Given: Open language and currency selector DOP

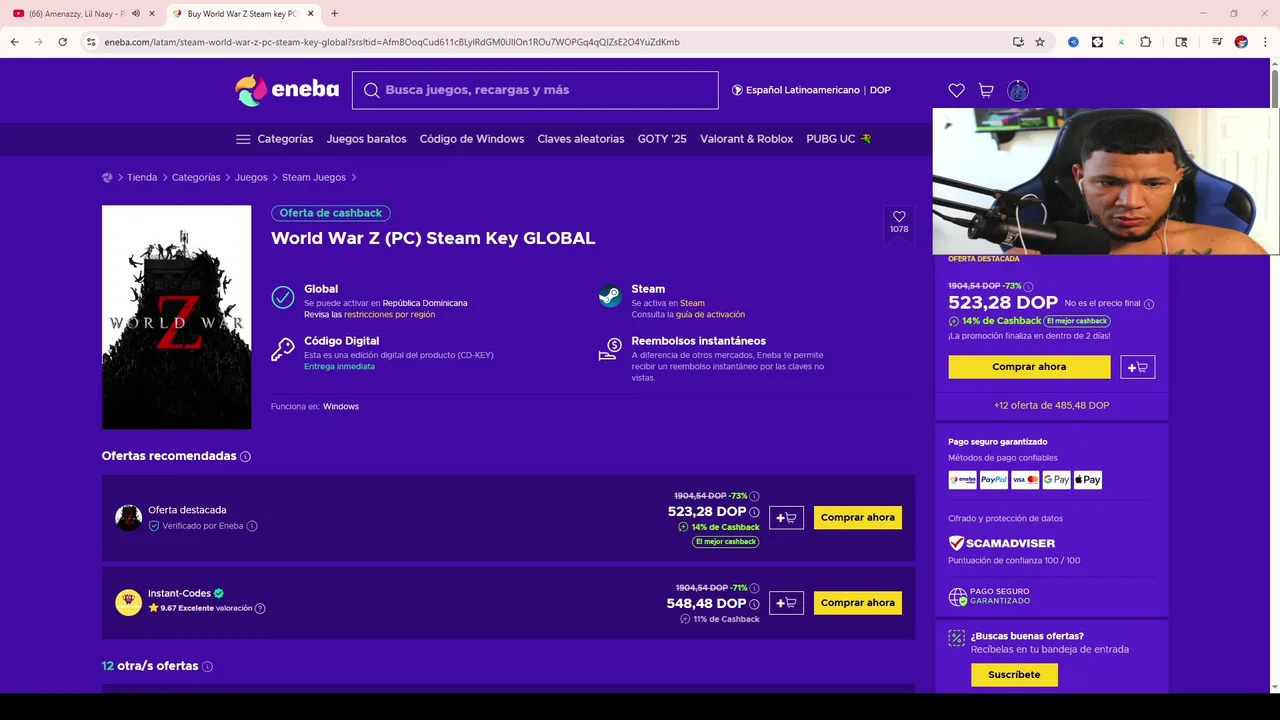Looking at the screenshot, I should [x=811, y=90].
